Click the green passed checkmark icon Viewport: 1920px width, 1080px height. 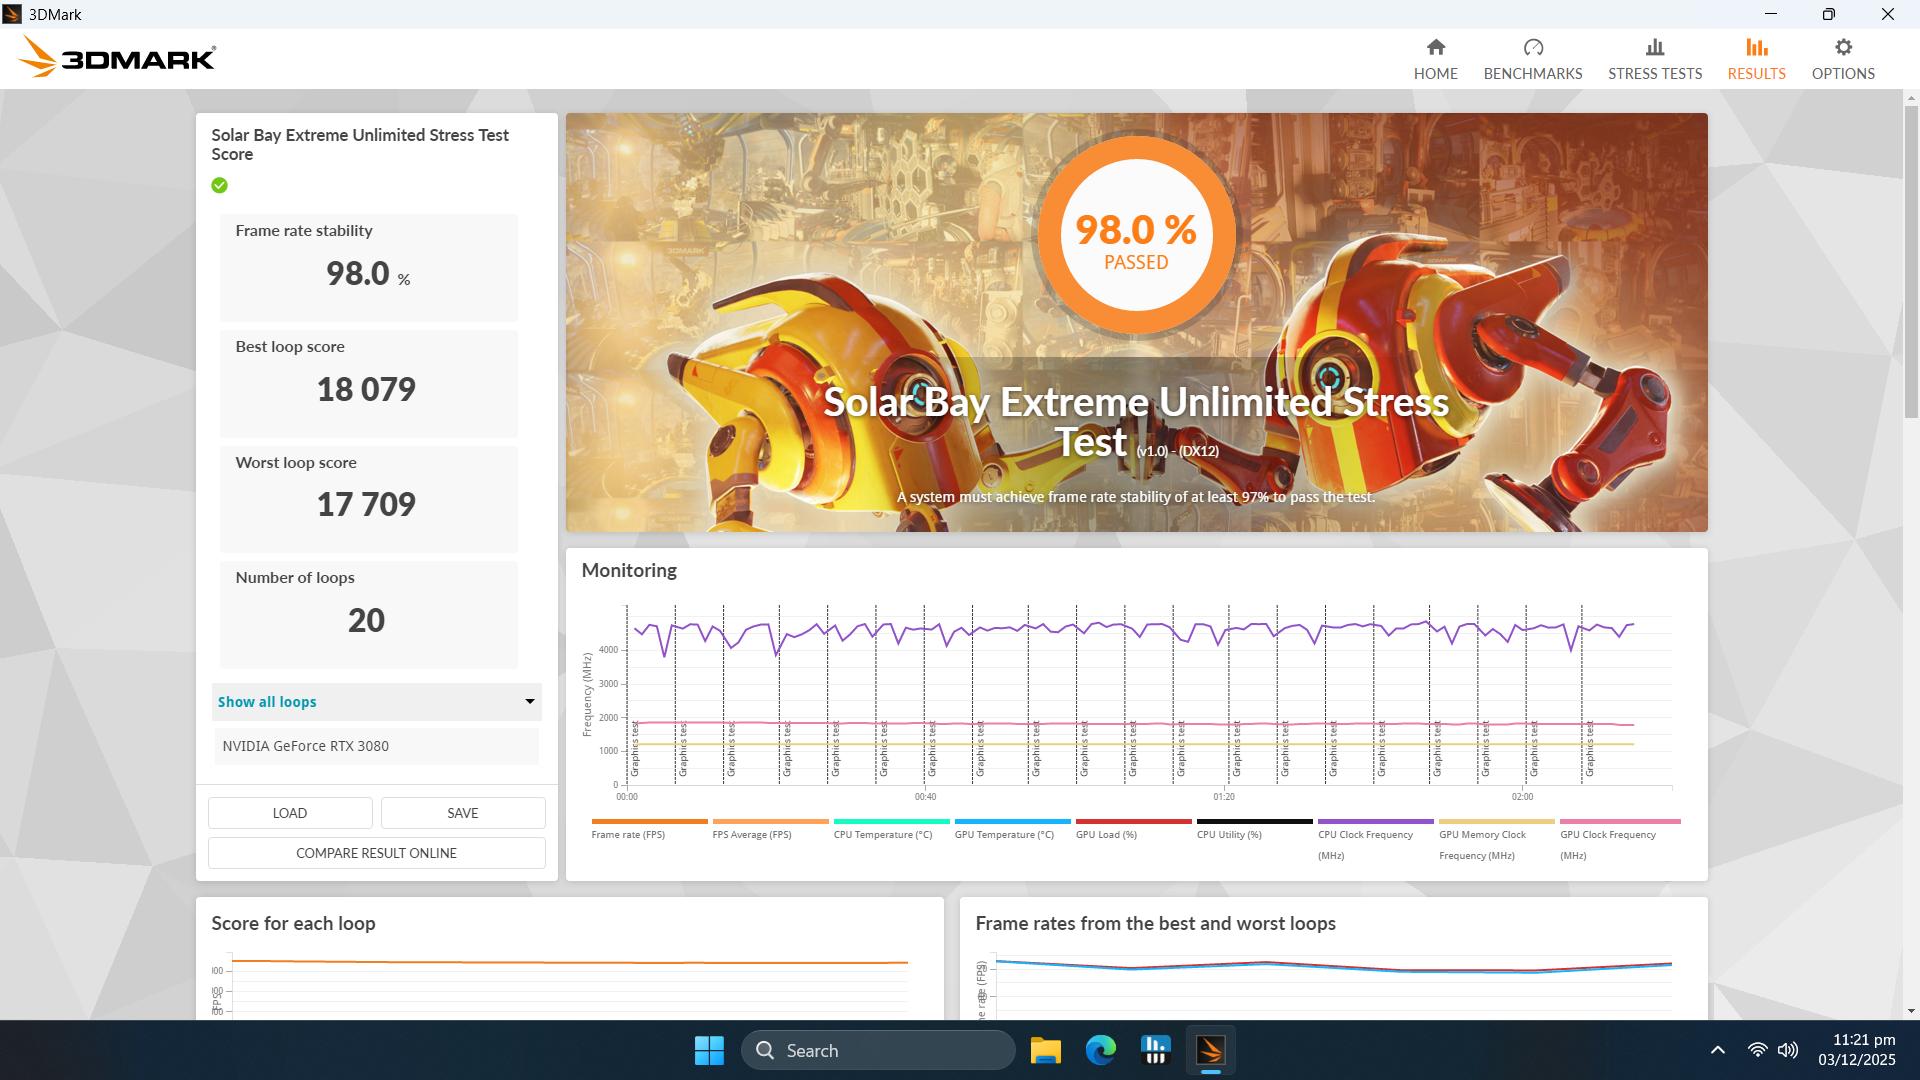(x=220, y=185)
